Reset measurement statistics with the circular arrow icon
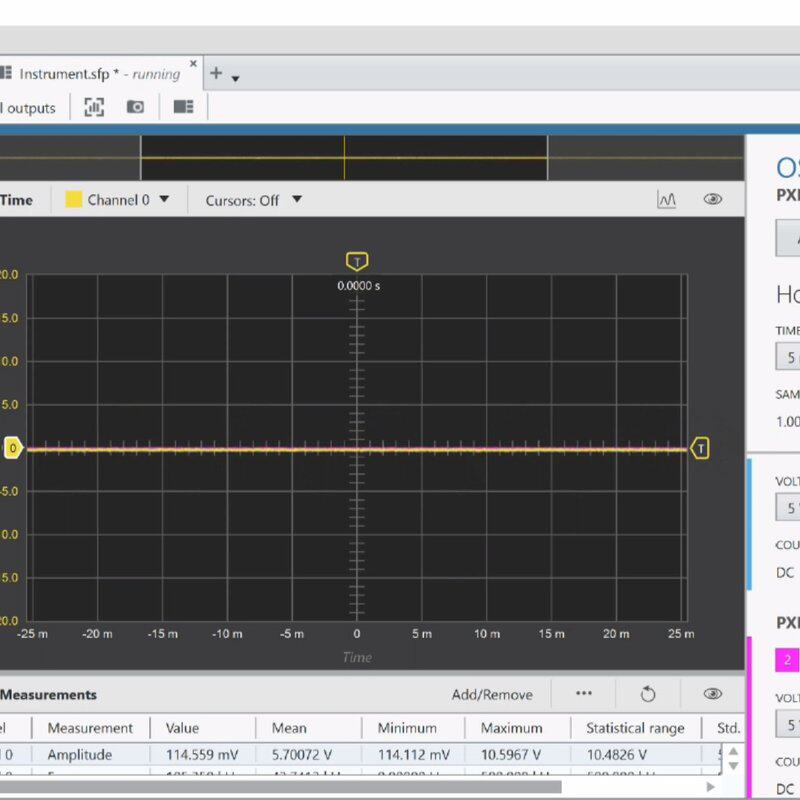Image resolution: width=800 pixels, height=800 pixels. tap(648, 694)
